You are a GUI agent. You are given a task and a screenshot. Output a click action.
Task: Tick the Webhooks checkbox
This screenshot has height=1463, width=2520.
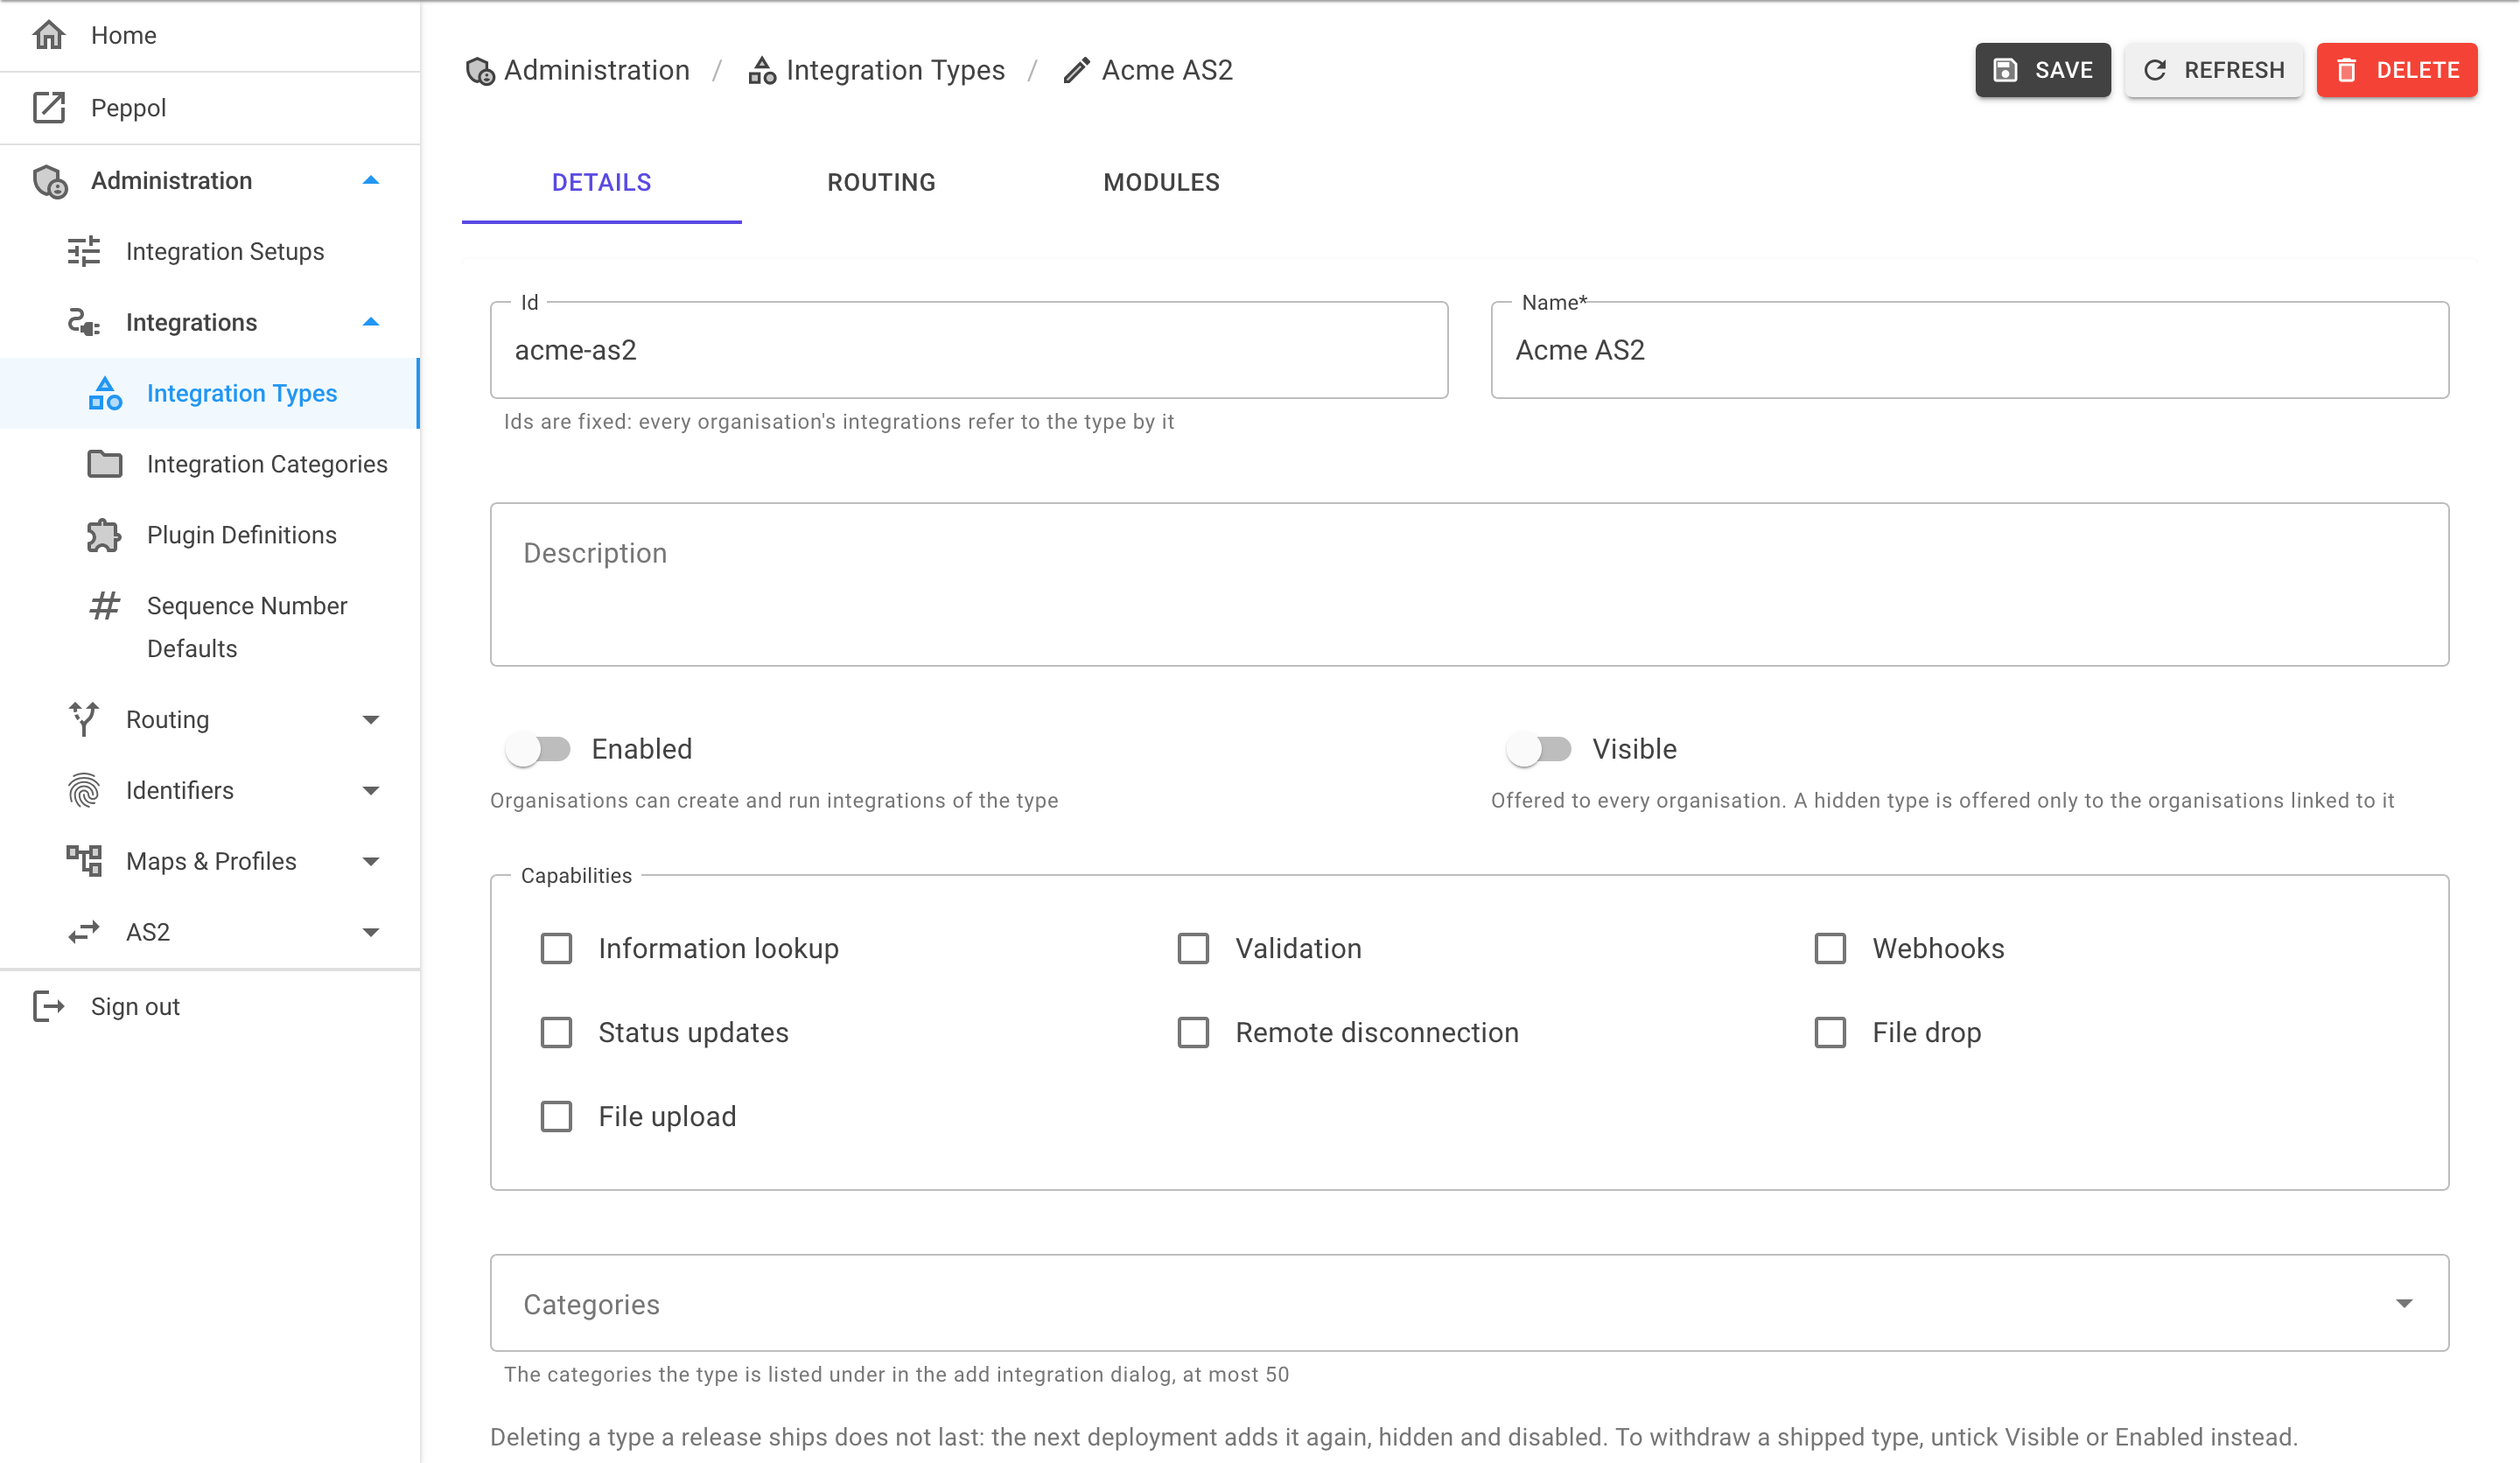(1830, 948)
